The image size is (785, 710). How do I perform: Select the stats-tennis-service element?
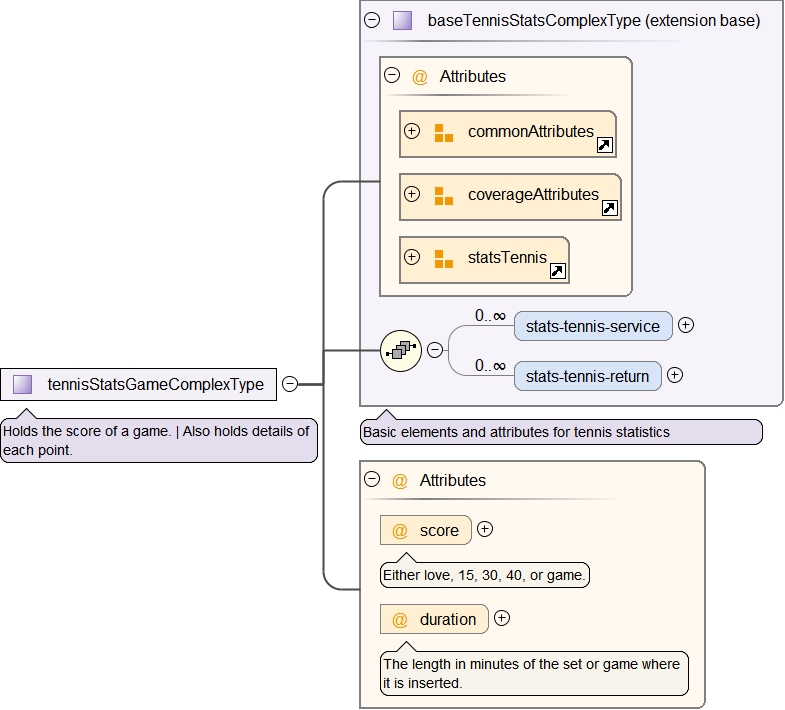(x=592, y=326)
